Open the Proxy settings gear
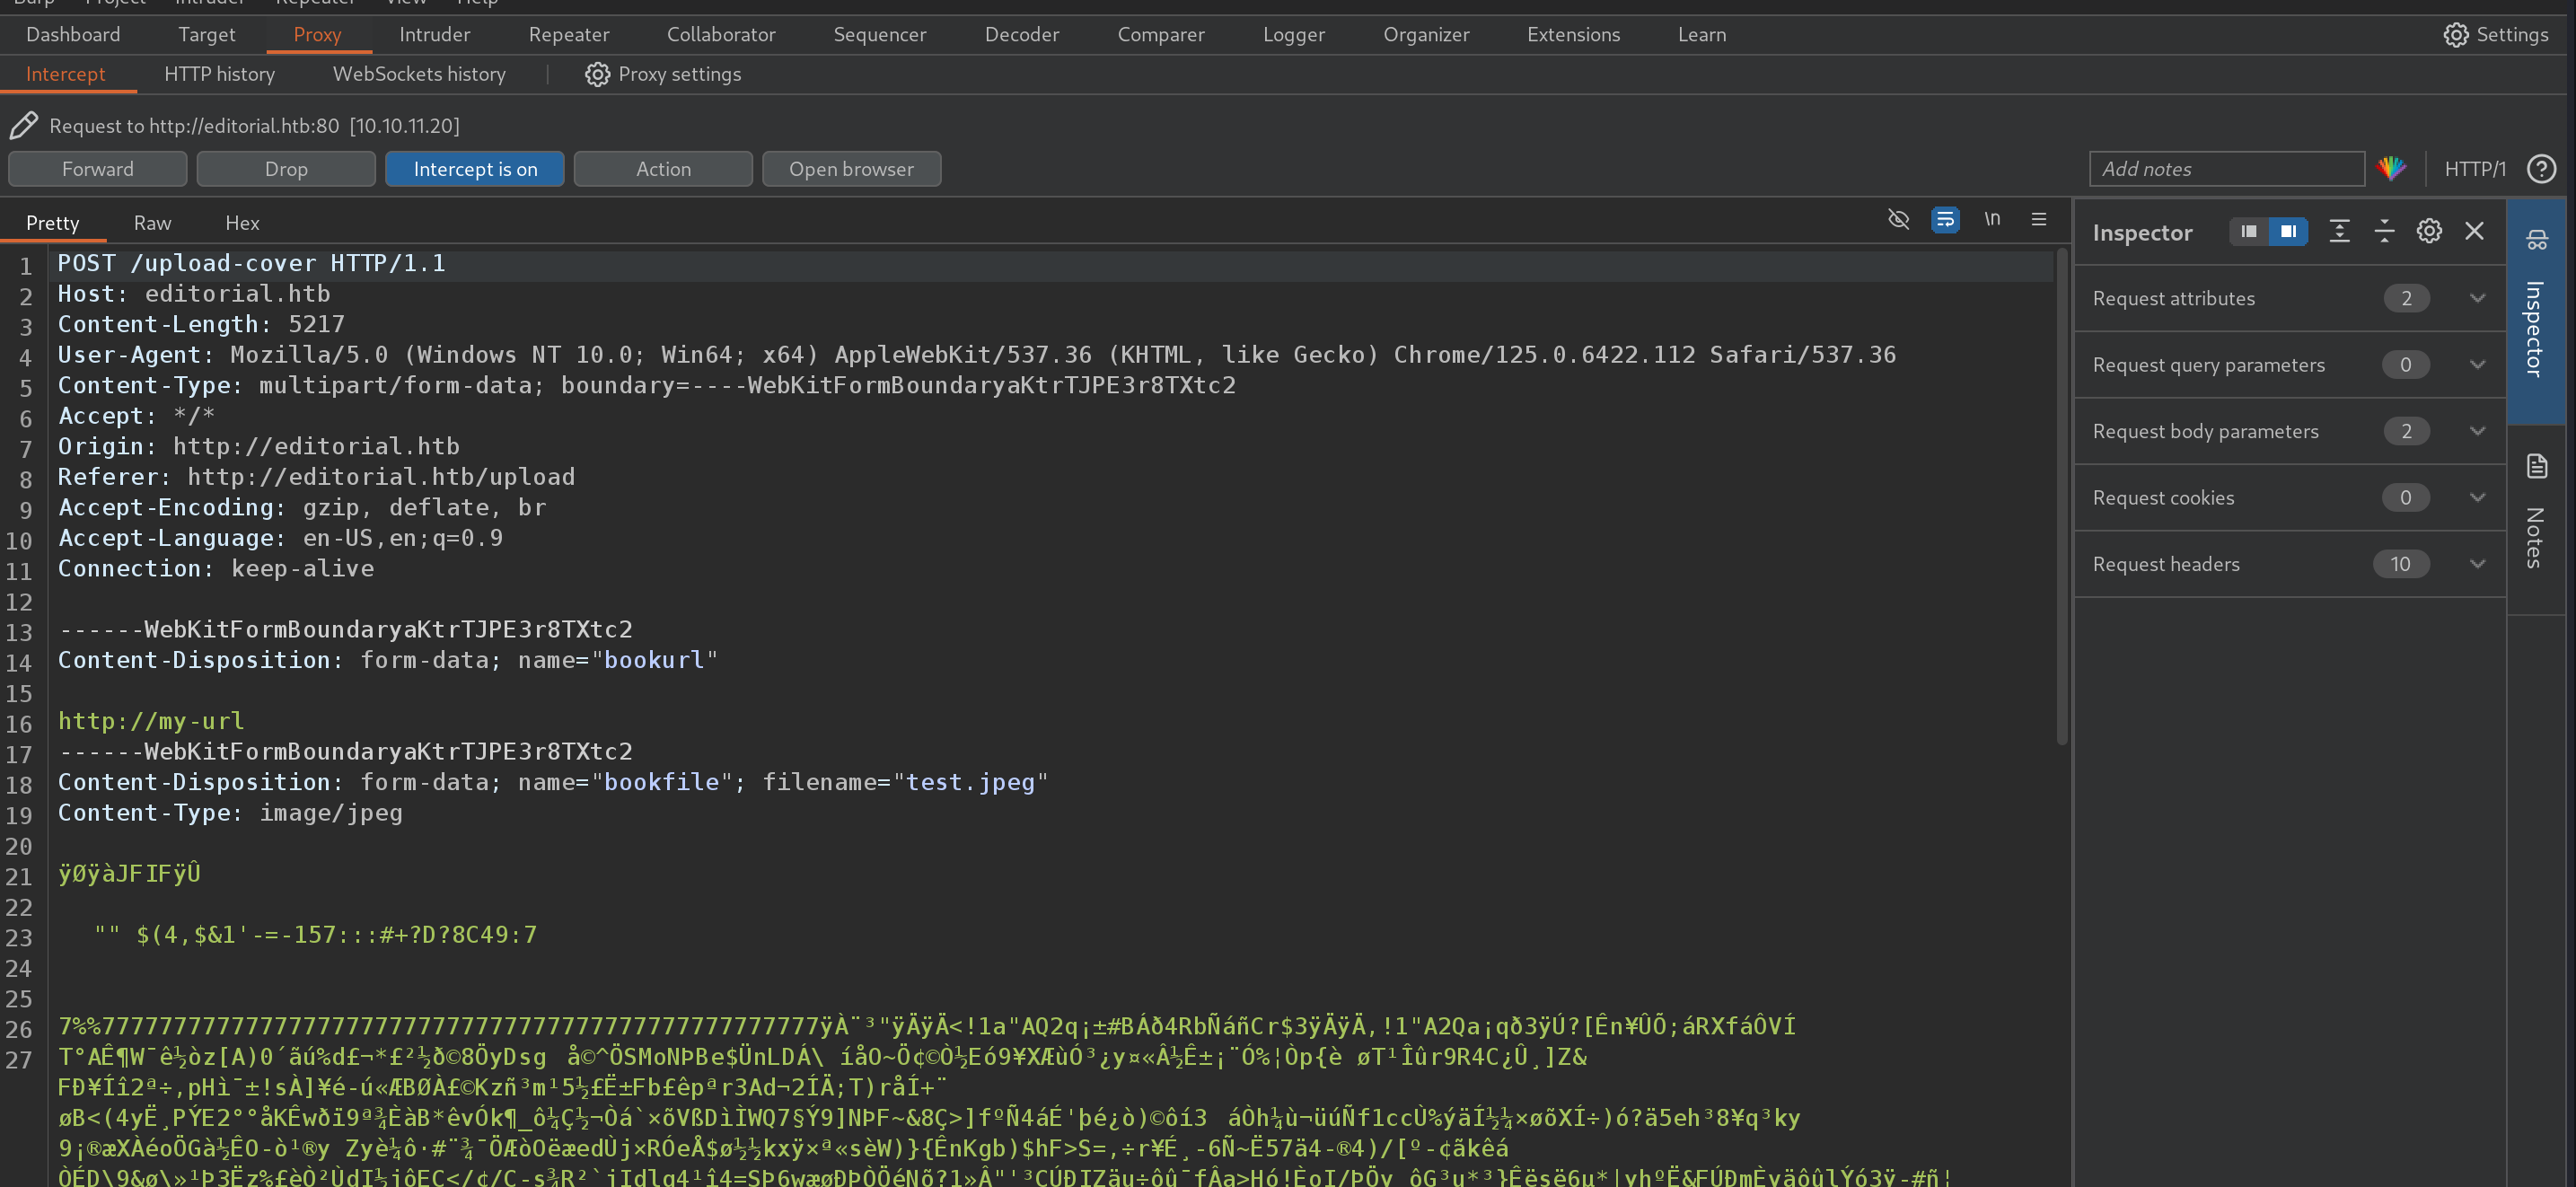2576x1187 pixels. point(664,74)
